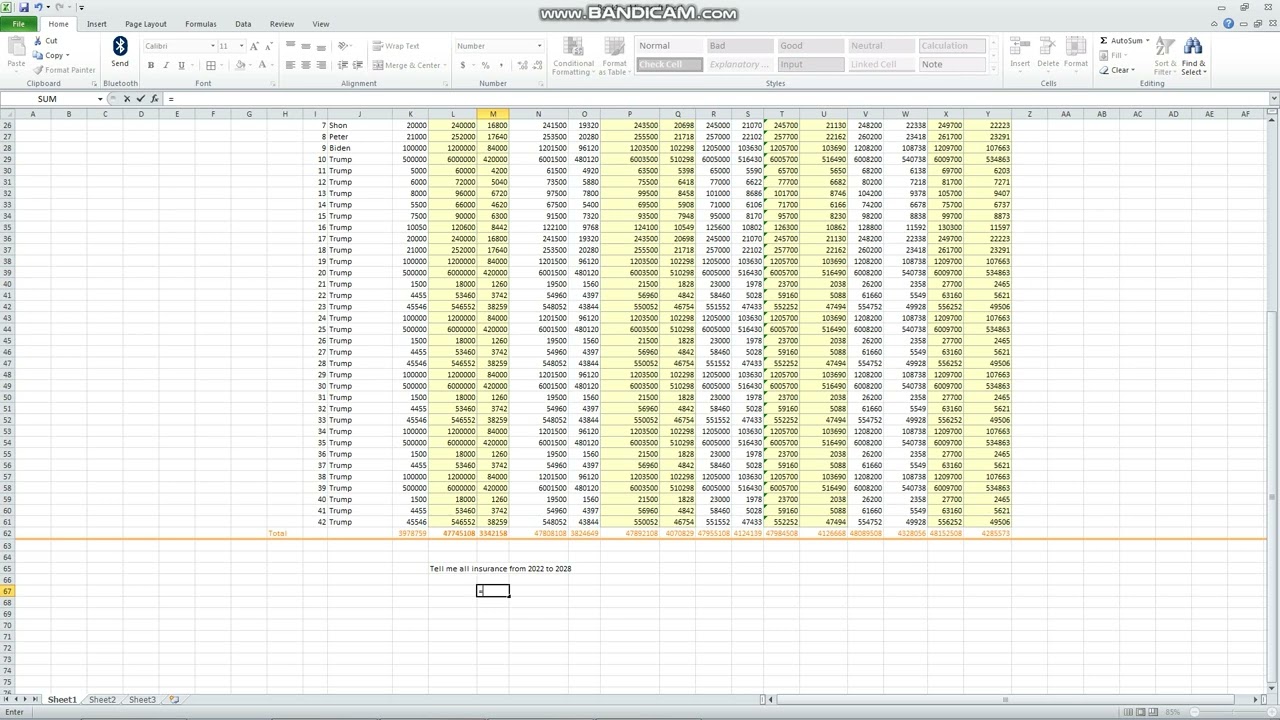The width and height of the screenshot is (1280, 720).
Task: Toggle Bottom Align
Action: [321, 46]
